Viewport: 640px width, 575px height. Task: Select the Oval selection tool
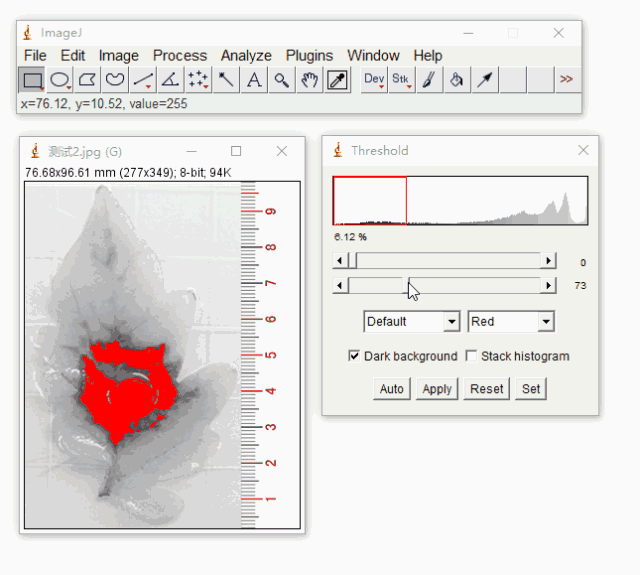click(x=60, y=80)
